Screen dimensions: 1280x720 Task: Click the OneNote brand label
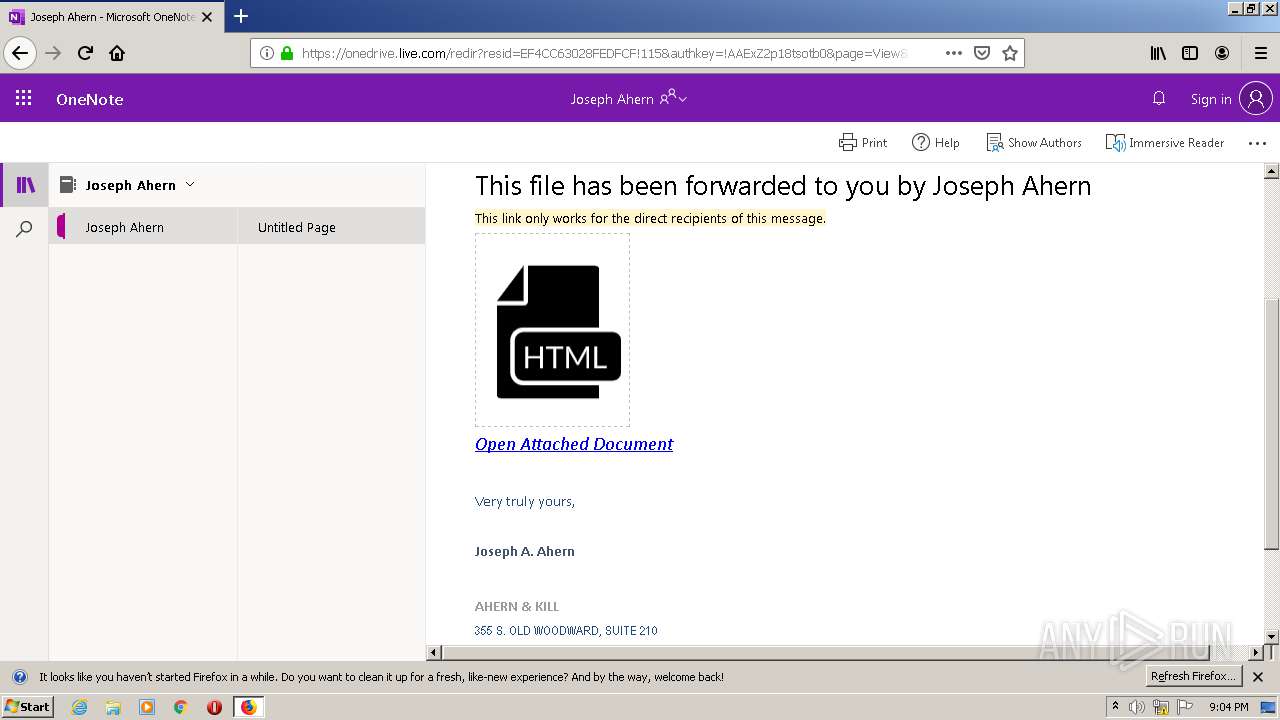[x=90, y=99]
